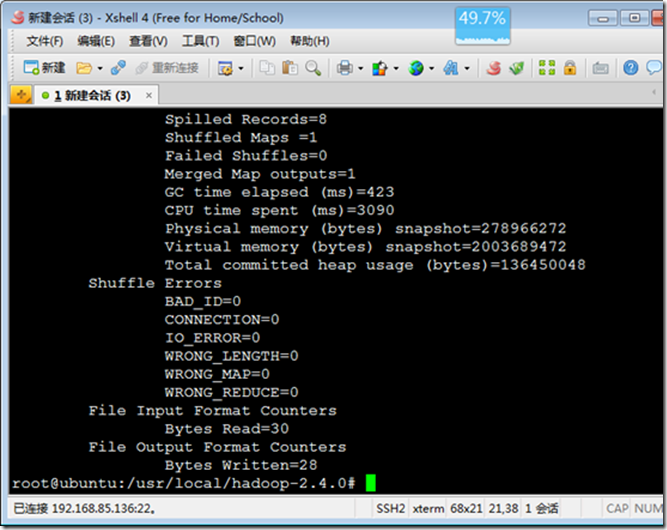Expand the Print dropdown arrow

pyautogui.click(x=360, y=68)
